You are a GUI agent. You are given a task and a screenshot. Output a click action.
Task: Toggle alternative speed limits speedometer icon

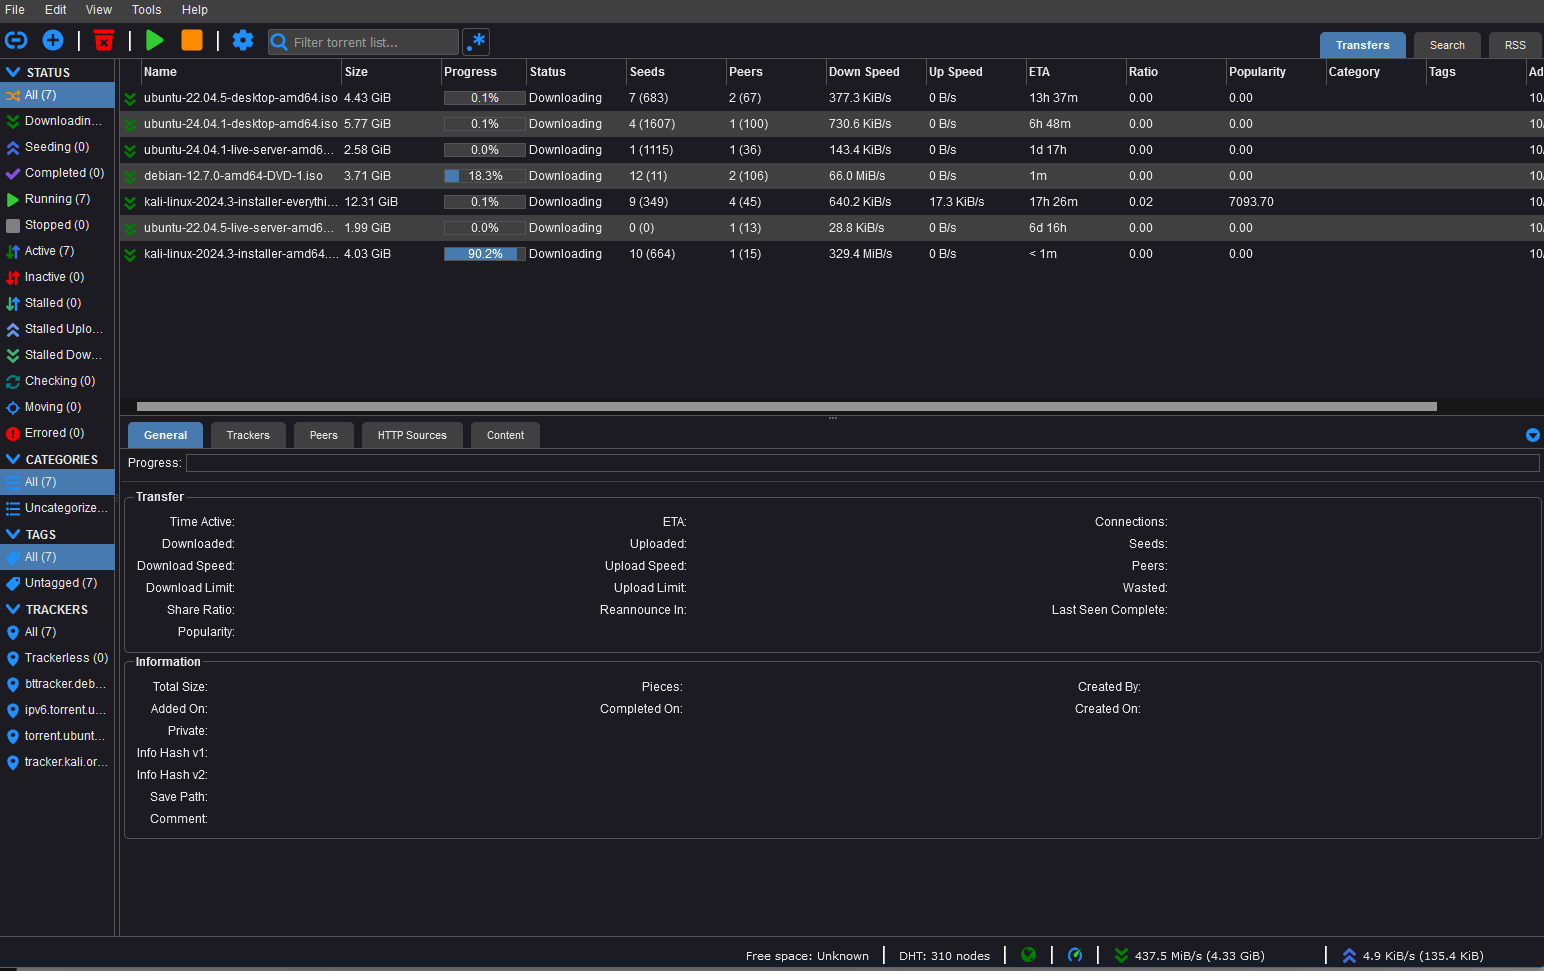point(1075,955)
